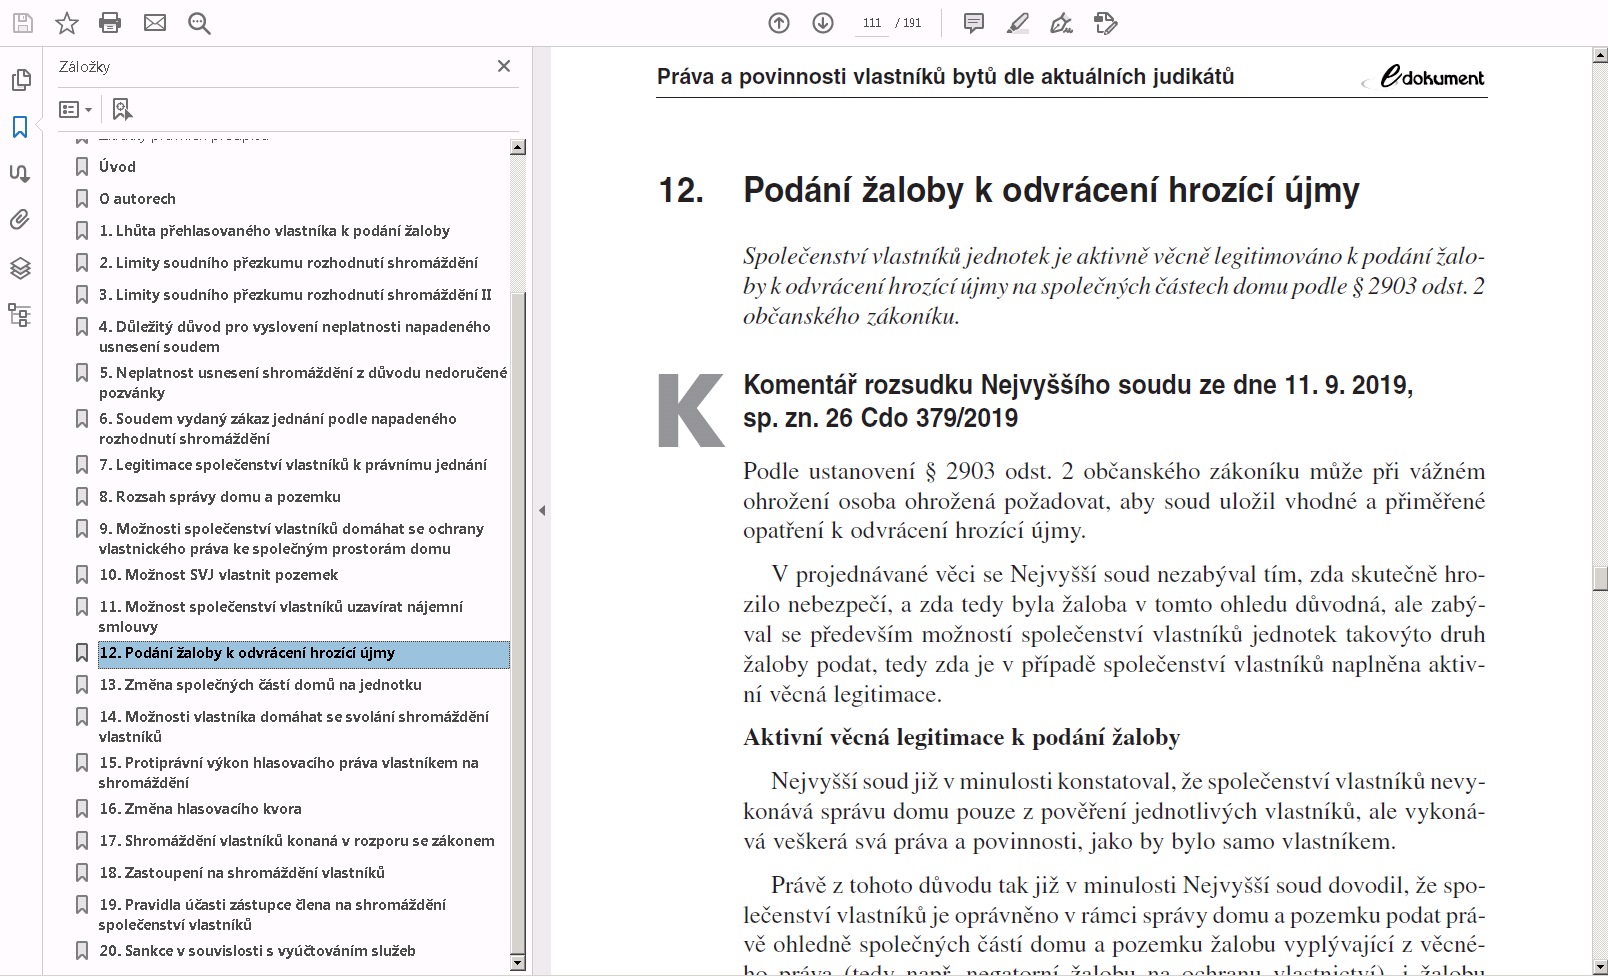This screenshot has width=1608, height=977.
Task: Select bookmark 18. Zastoupení na shromáždění vlastníků
Action: click(241, 873)
